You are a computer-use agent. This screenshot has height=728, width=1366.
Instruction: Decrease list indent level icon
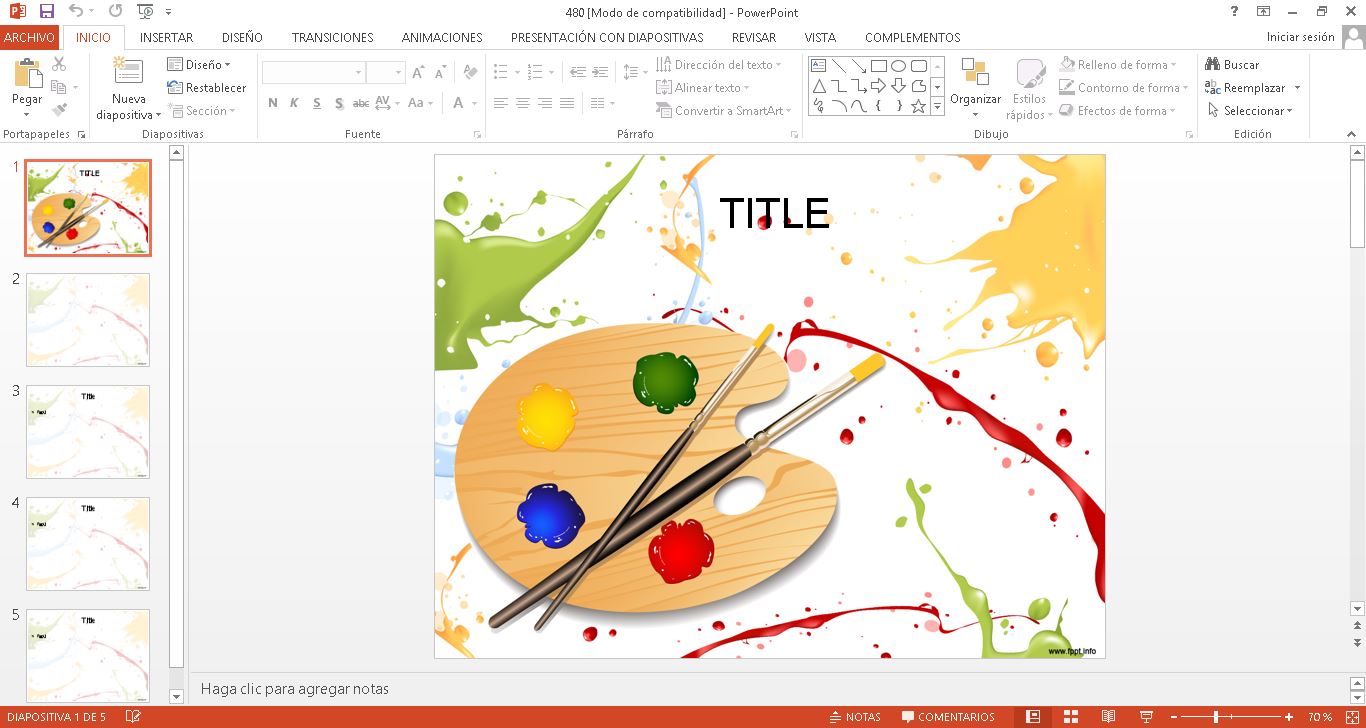point(578,73)
